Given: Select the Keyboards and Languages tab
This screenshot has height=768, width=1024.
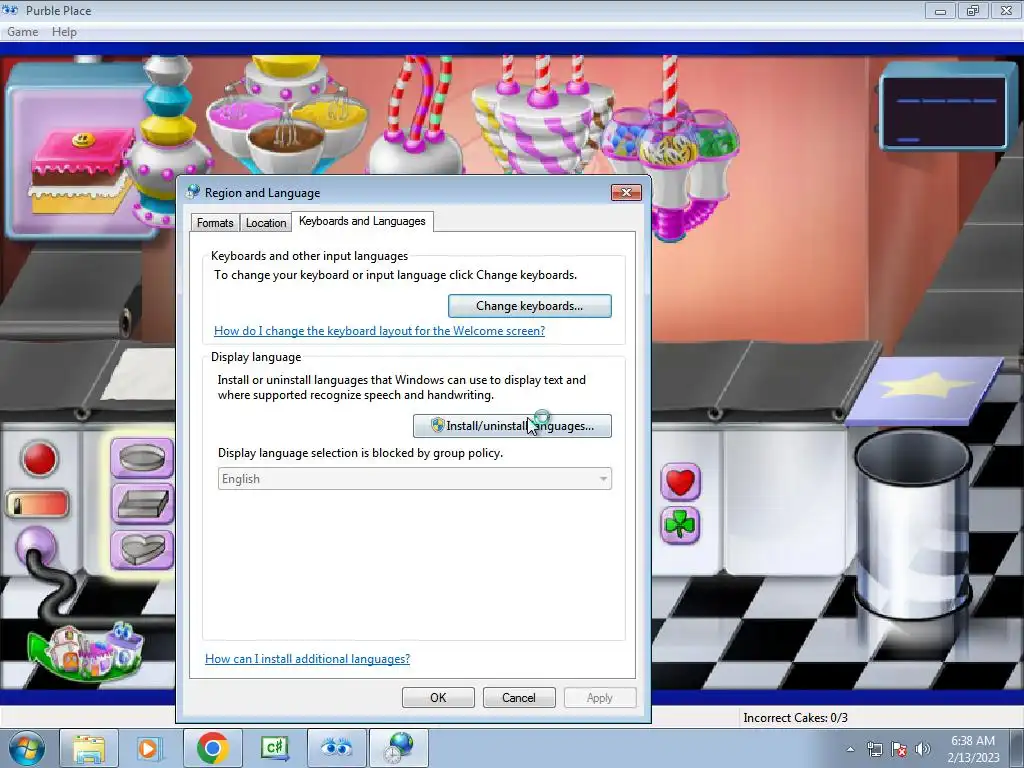Looking at the screenshot, I should tap(362, 221).
